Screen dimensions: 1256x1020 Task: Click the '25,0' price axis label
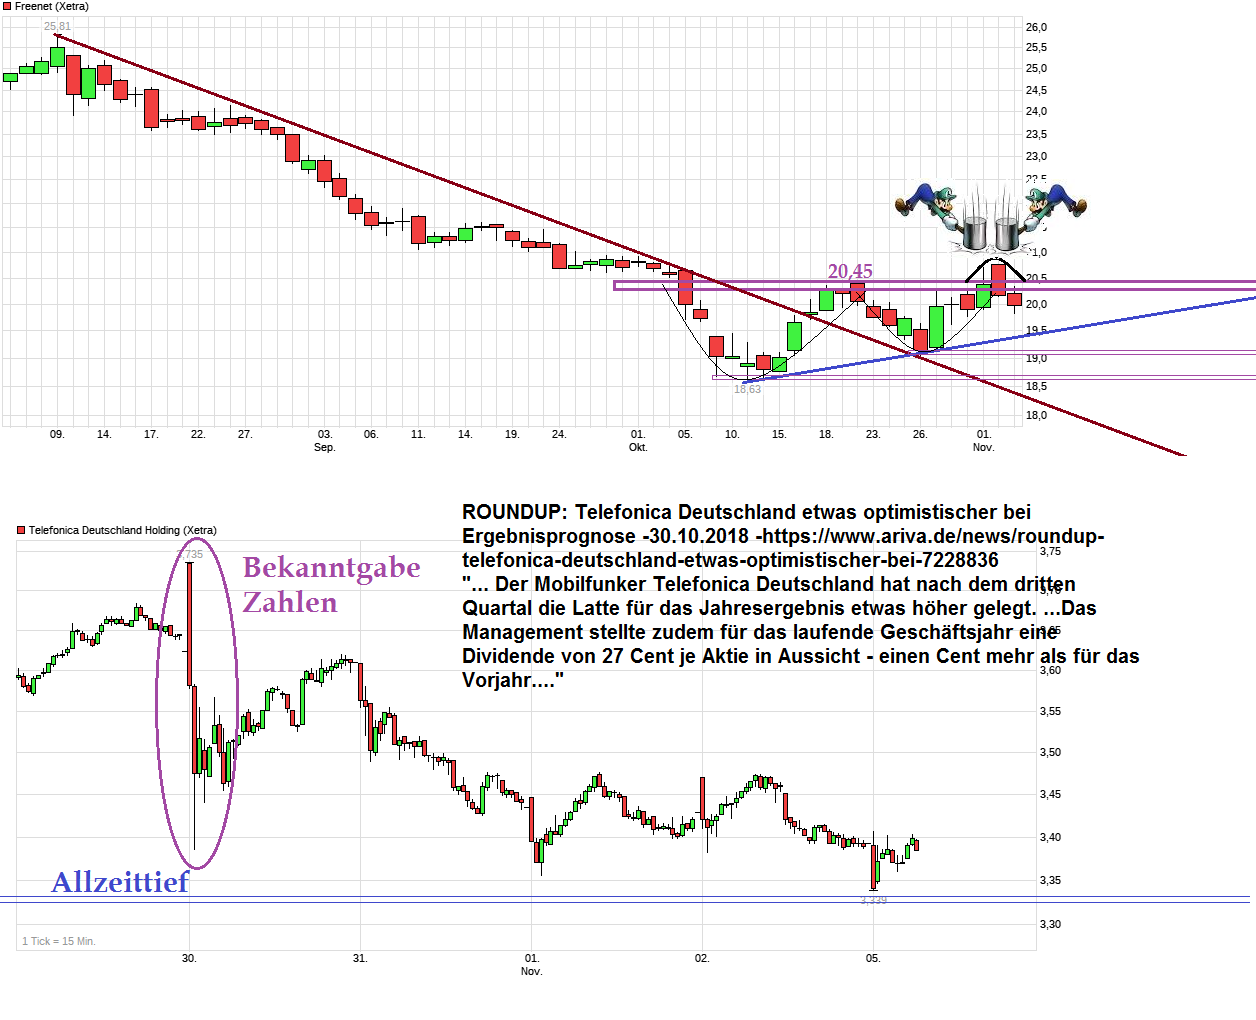(1036, 68)
